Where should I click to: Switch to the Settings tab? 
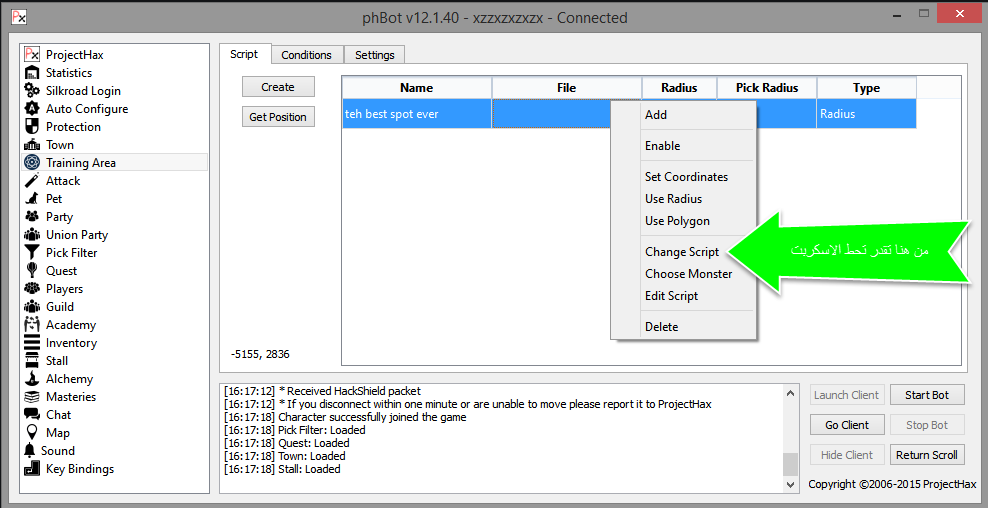pyautogui.click(x=374, y=55)
